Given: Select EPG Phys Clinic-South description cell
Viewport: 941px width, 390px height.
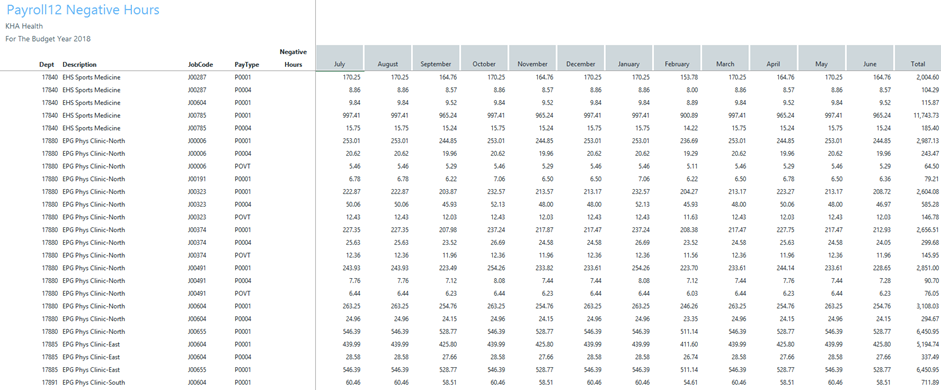Looking at the screenshot, I should (x=94, y=382).
